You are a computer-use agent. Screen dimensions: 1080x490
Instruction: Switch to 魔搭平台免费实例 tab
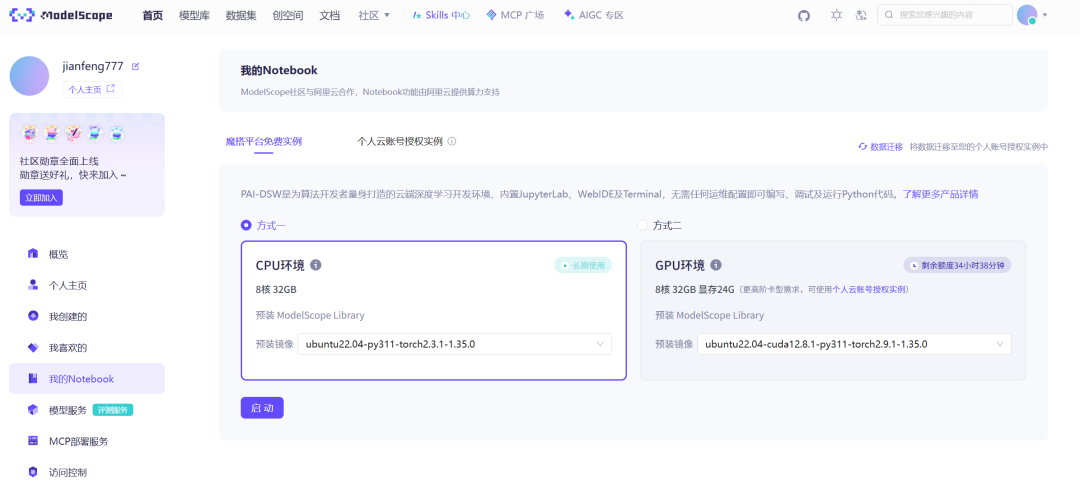point(264,142)
